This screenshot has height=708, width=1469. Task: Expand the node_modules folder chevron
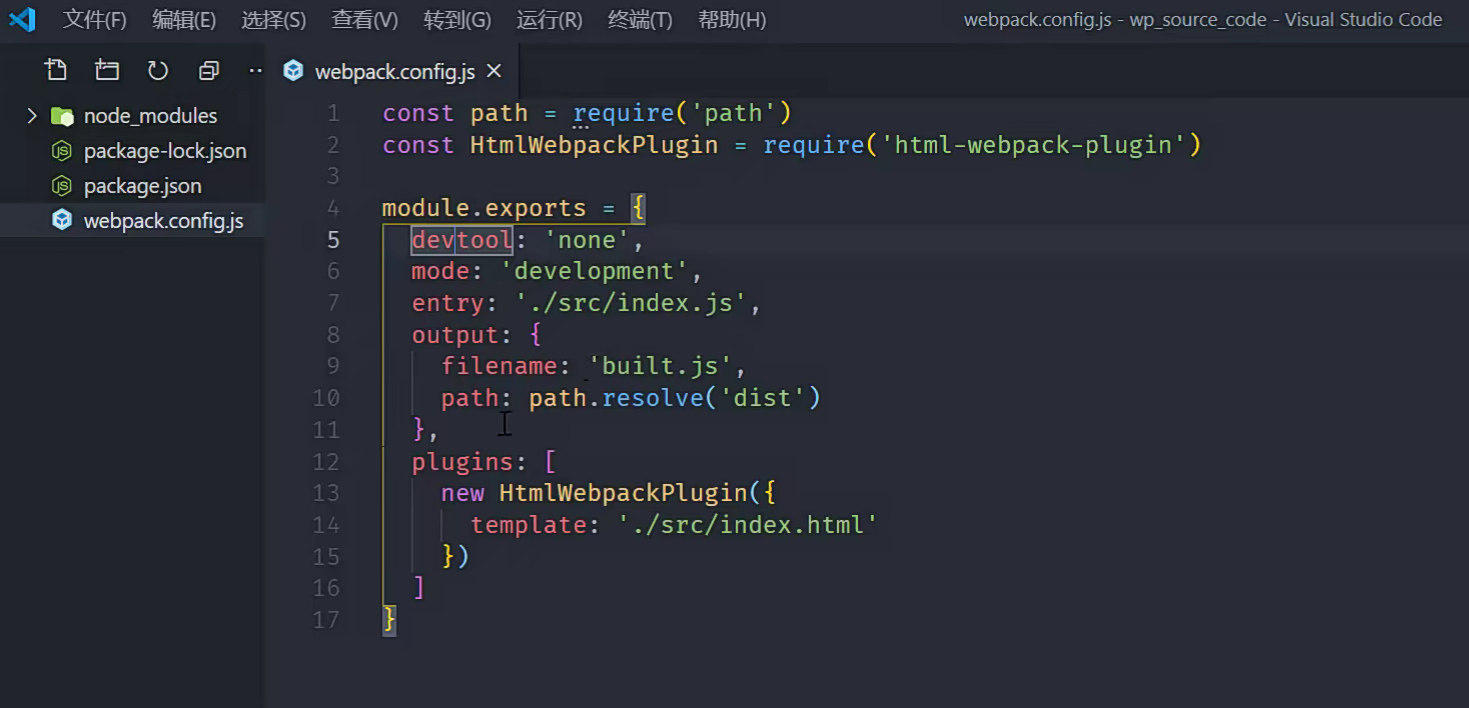click(32, 116)
